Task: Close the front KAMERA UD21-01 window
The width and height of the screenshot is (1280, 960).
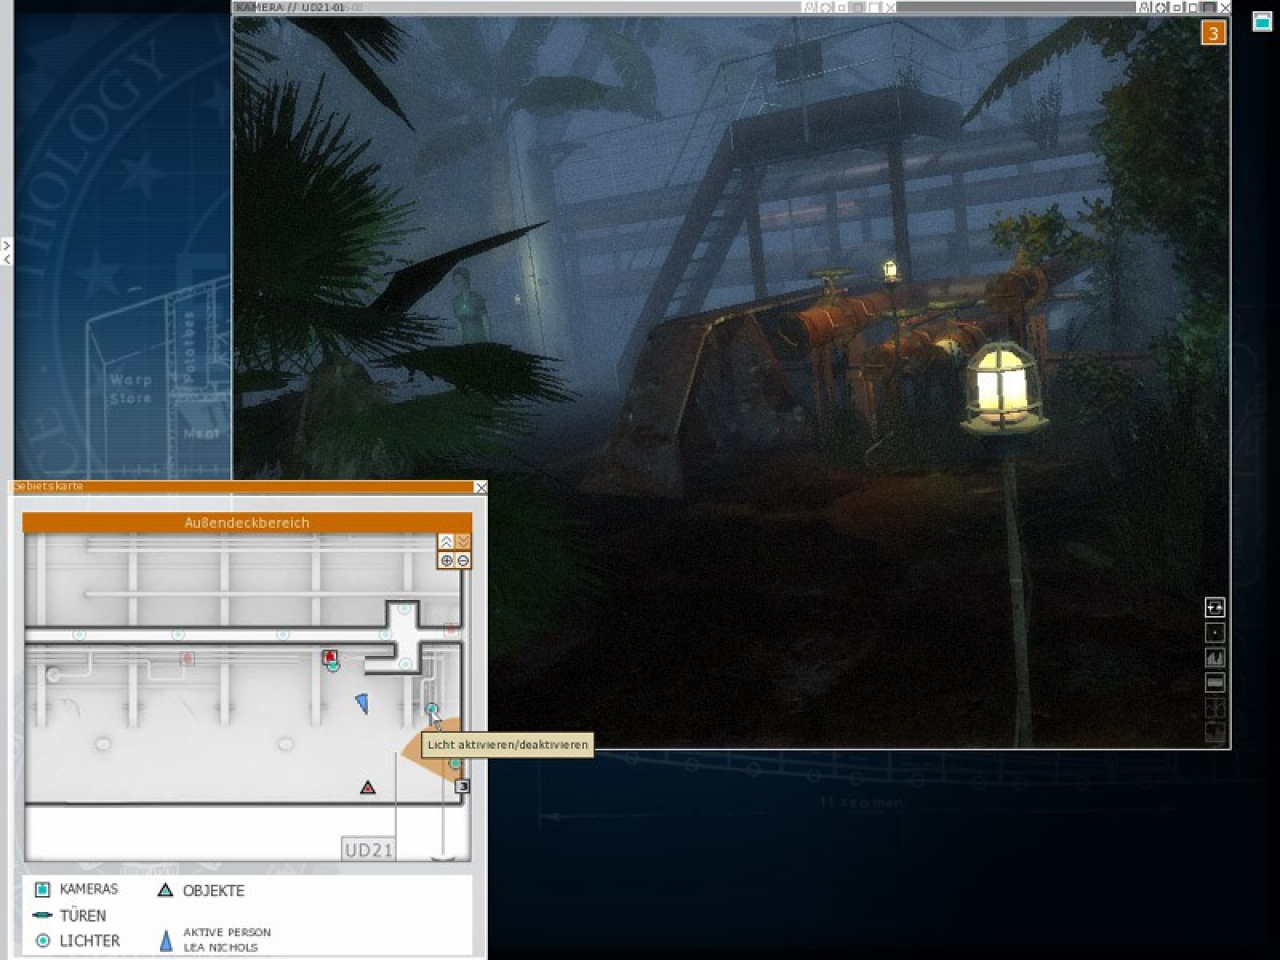Action: click(1224, 7)
